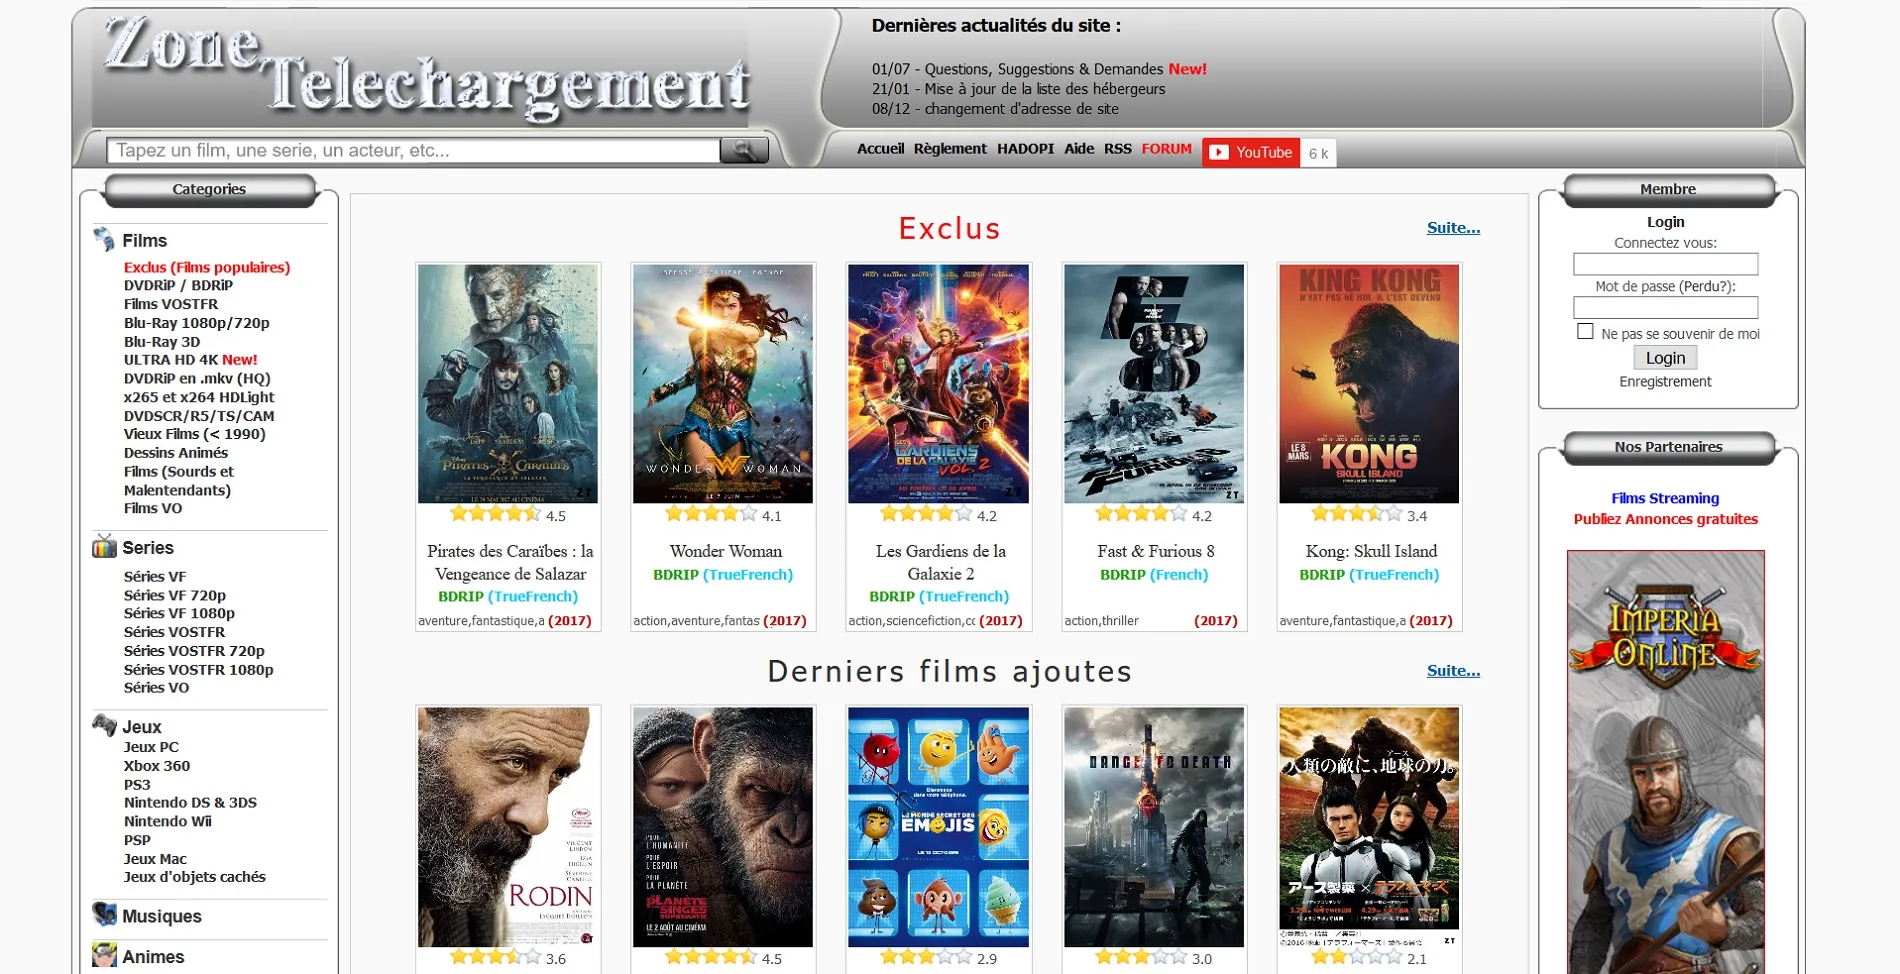Click the Animes category icon

tap(103, 956)
